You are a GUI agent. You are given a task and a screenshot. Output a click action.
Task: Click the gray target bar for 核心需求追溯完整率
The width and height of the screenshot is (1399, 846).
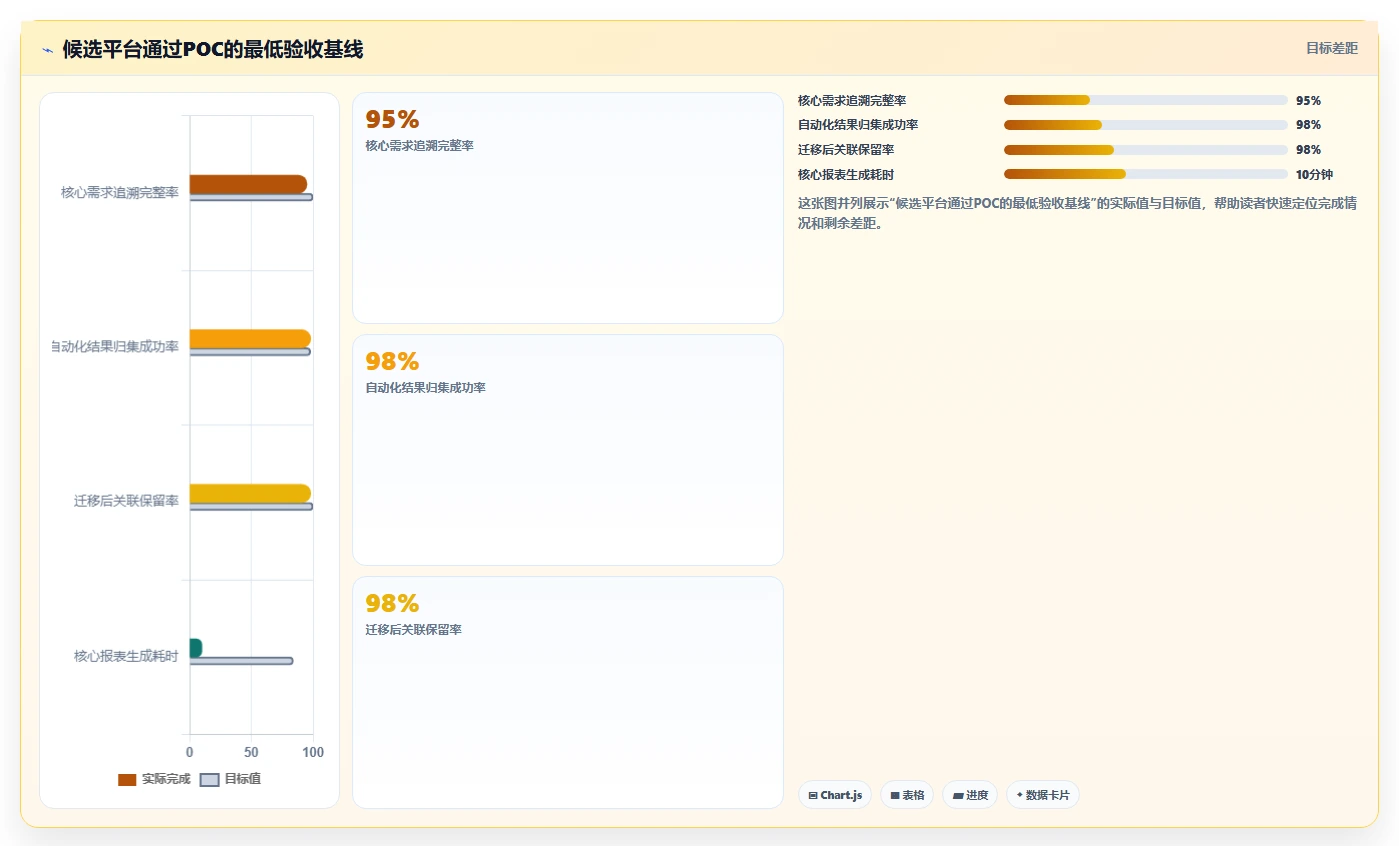click(x=251, y=197)
